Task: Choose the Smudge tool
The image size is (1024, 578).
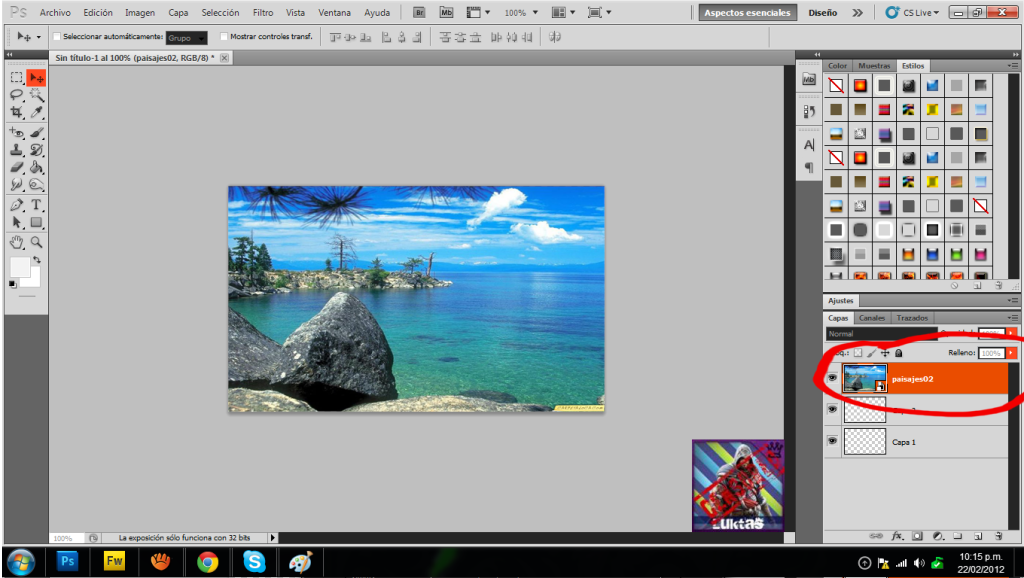Action: click(x=17, y=185)
